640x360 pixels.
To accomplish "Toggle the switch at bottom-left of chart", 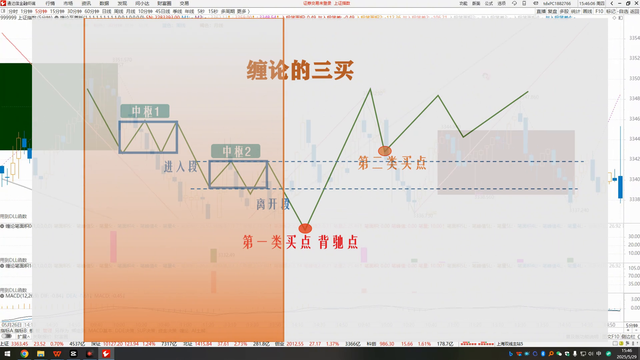I will pos(7,336).
